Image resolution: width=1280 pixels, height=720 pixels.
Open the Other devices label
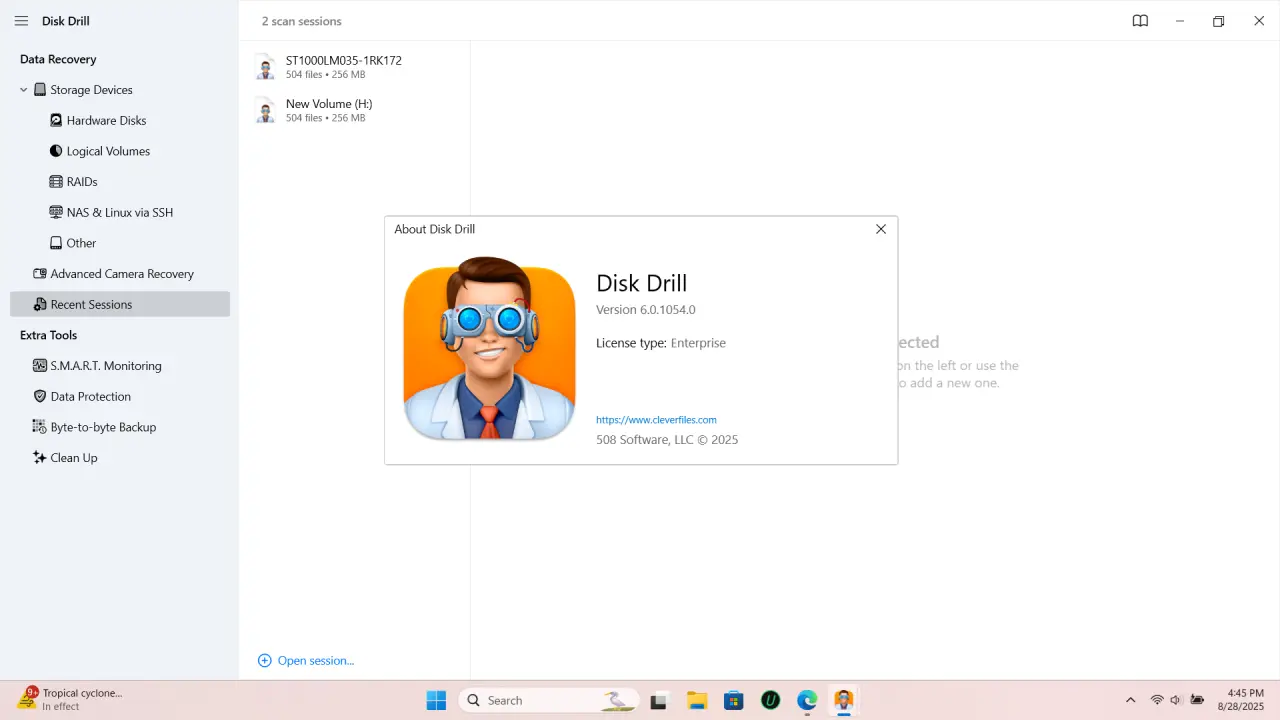[81, 243]
